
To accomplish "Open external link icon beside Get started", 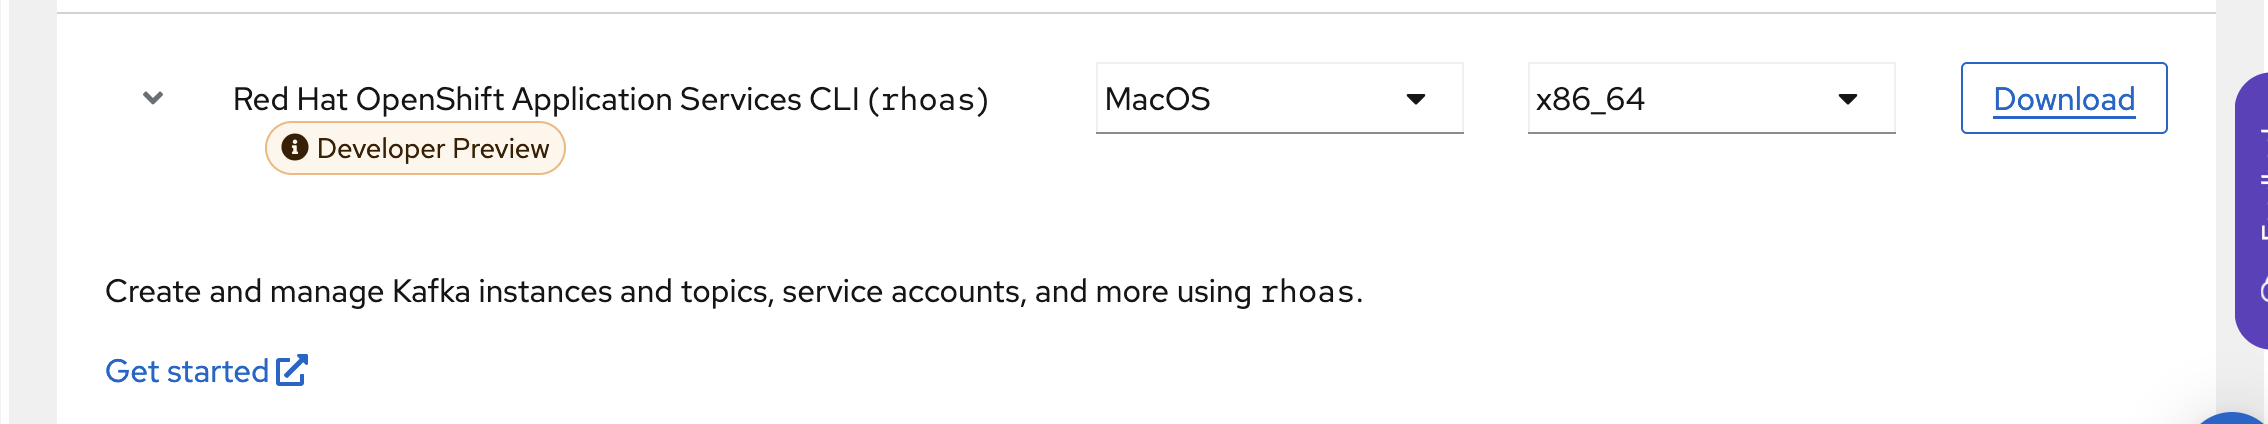I will coord(292,370).
